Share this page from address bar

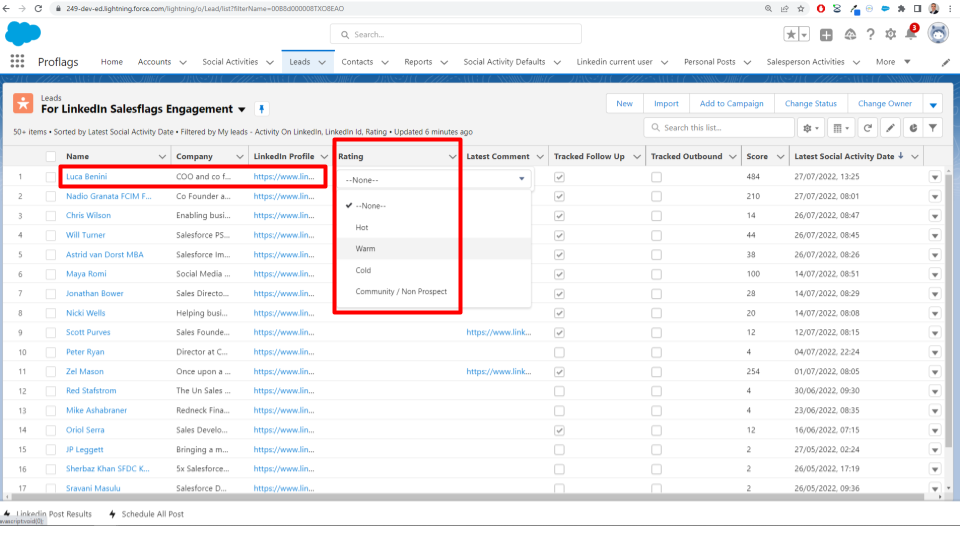coord(785,9)
